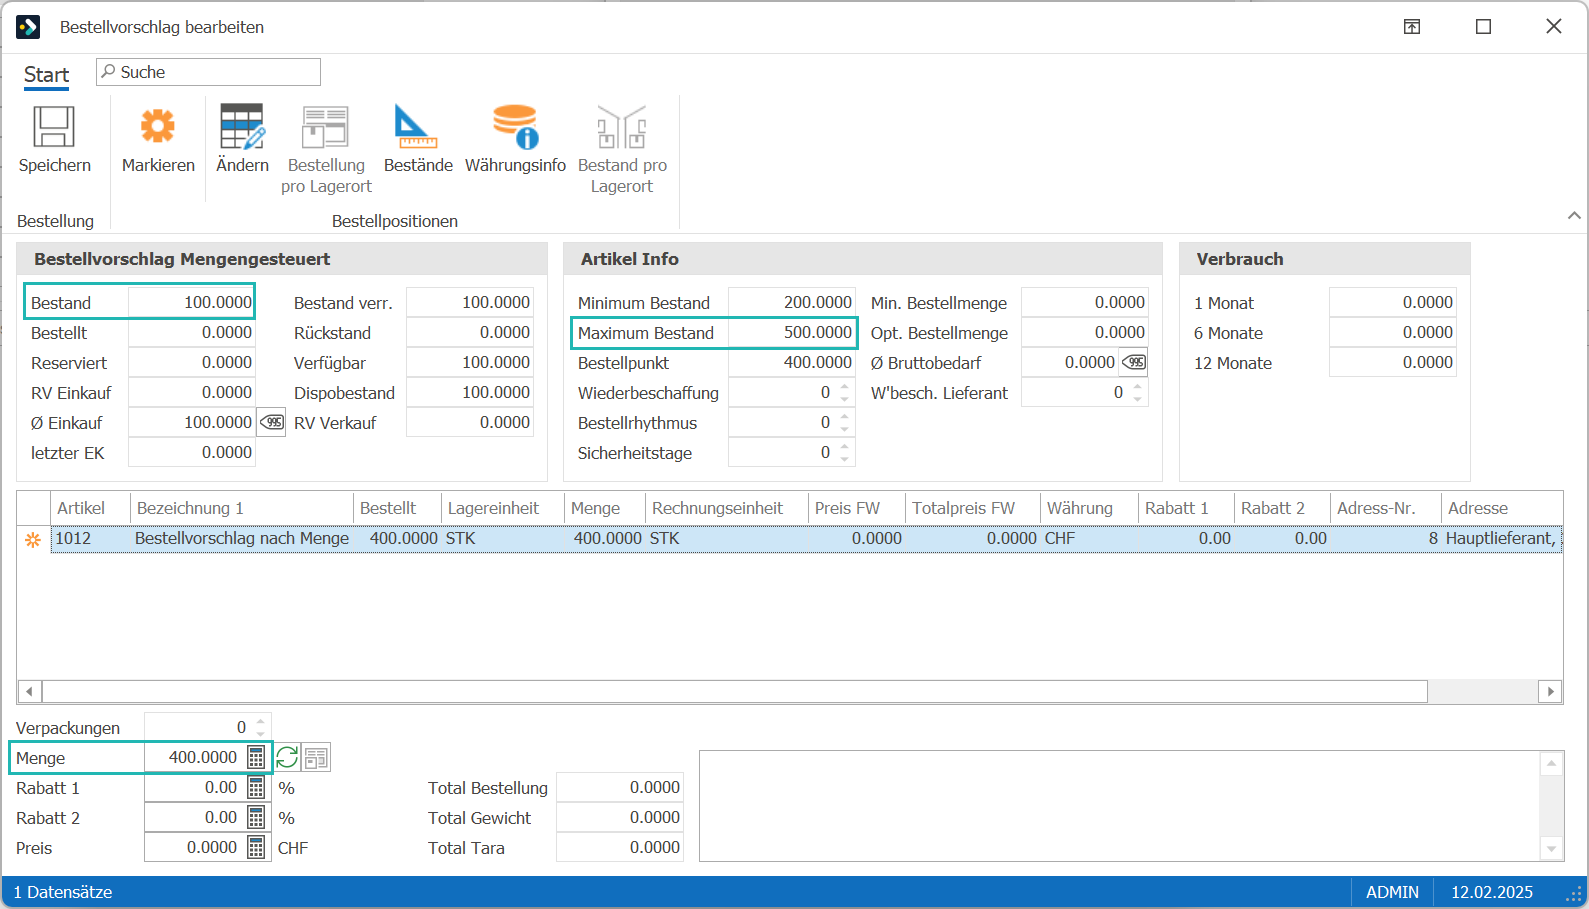This screenshot has height=909, width=1589.
Task: Increase W'besch. Lieferant with up arrow
Action: 1137,387
